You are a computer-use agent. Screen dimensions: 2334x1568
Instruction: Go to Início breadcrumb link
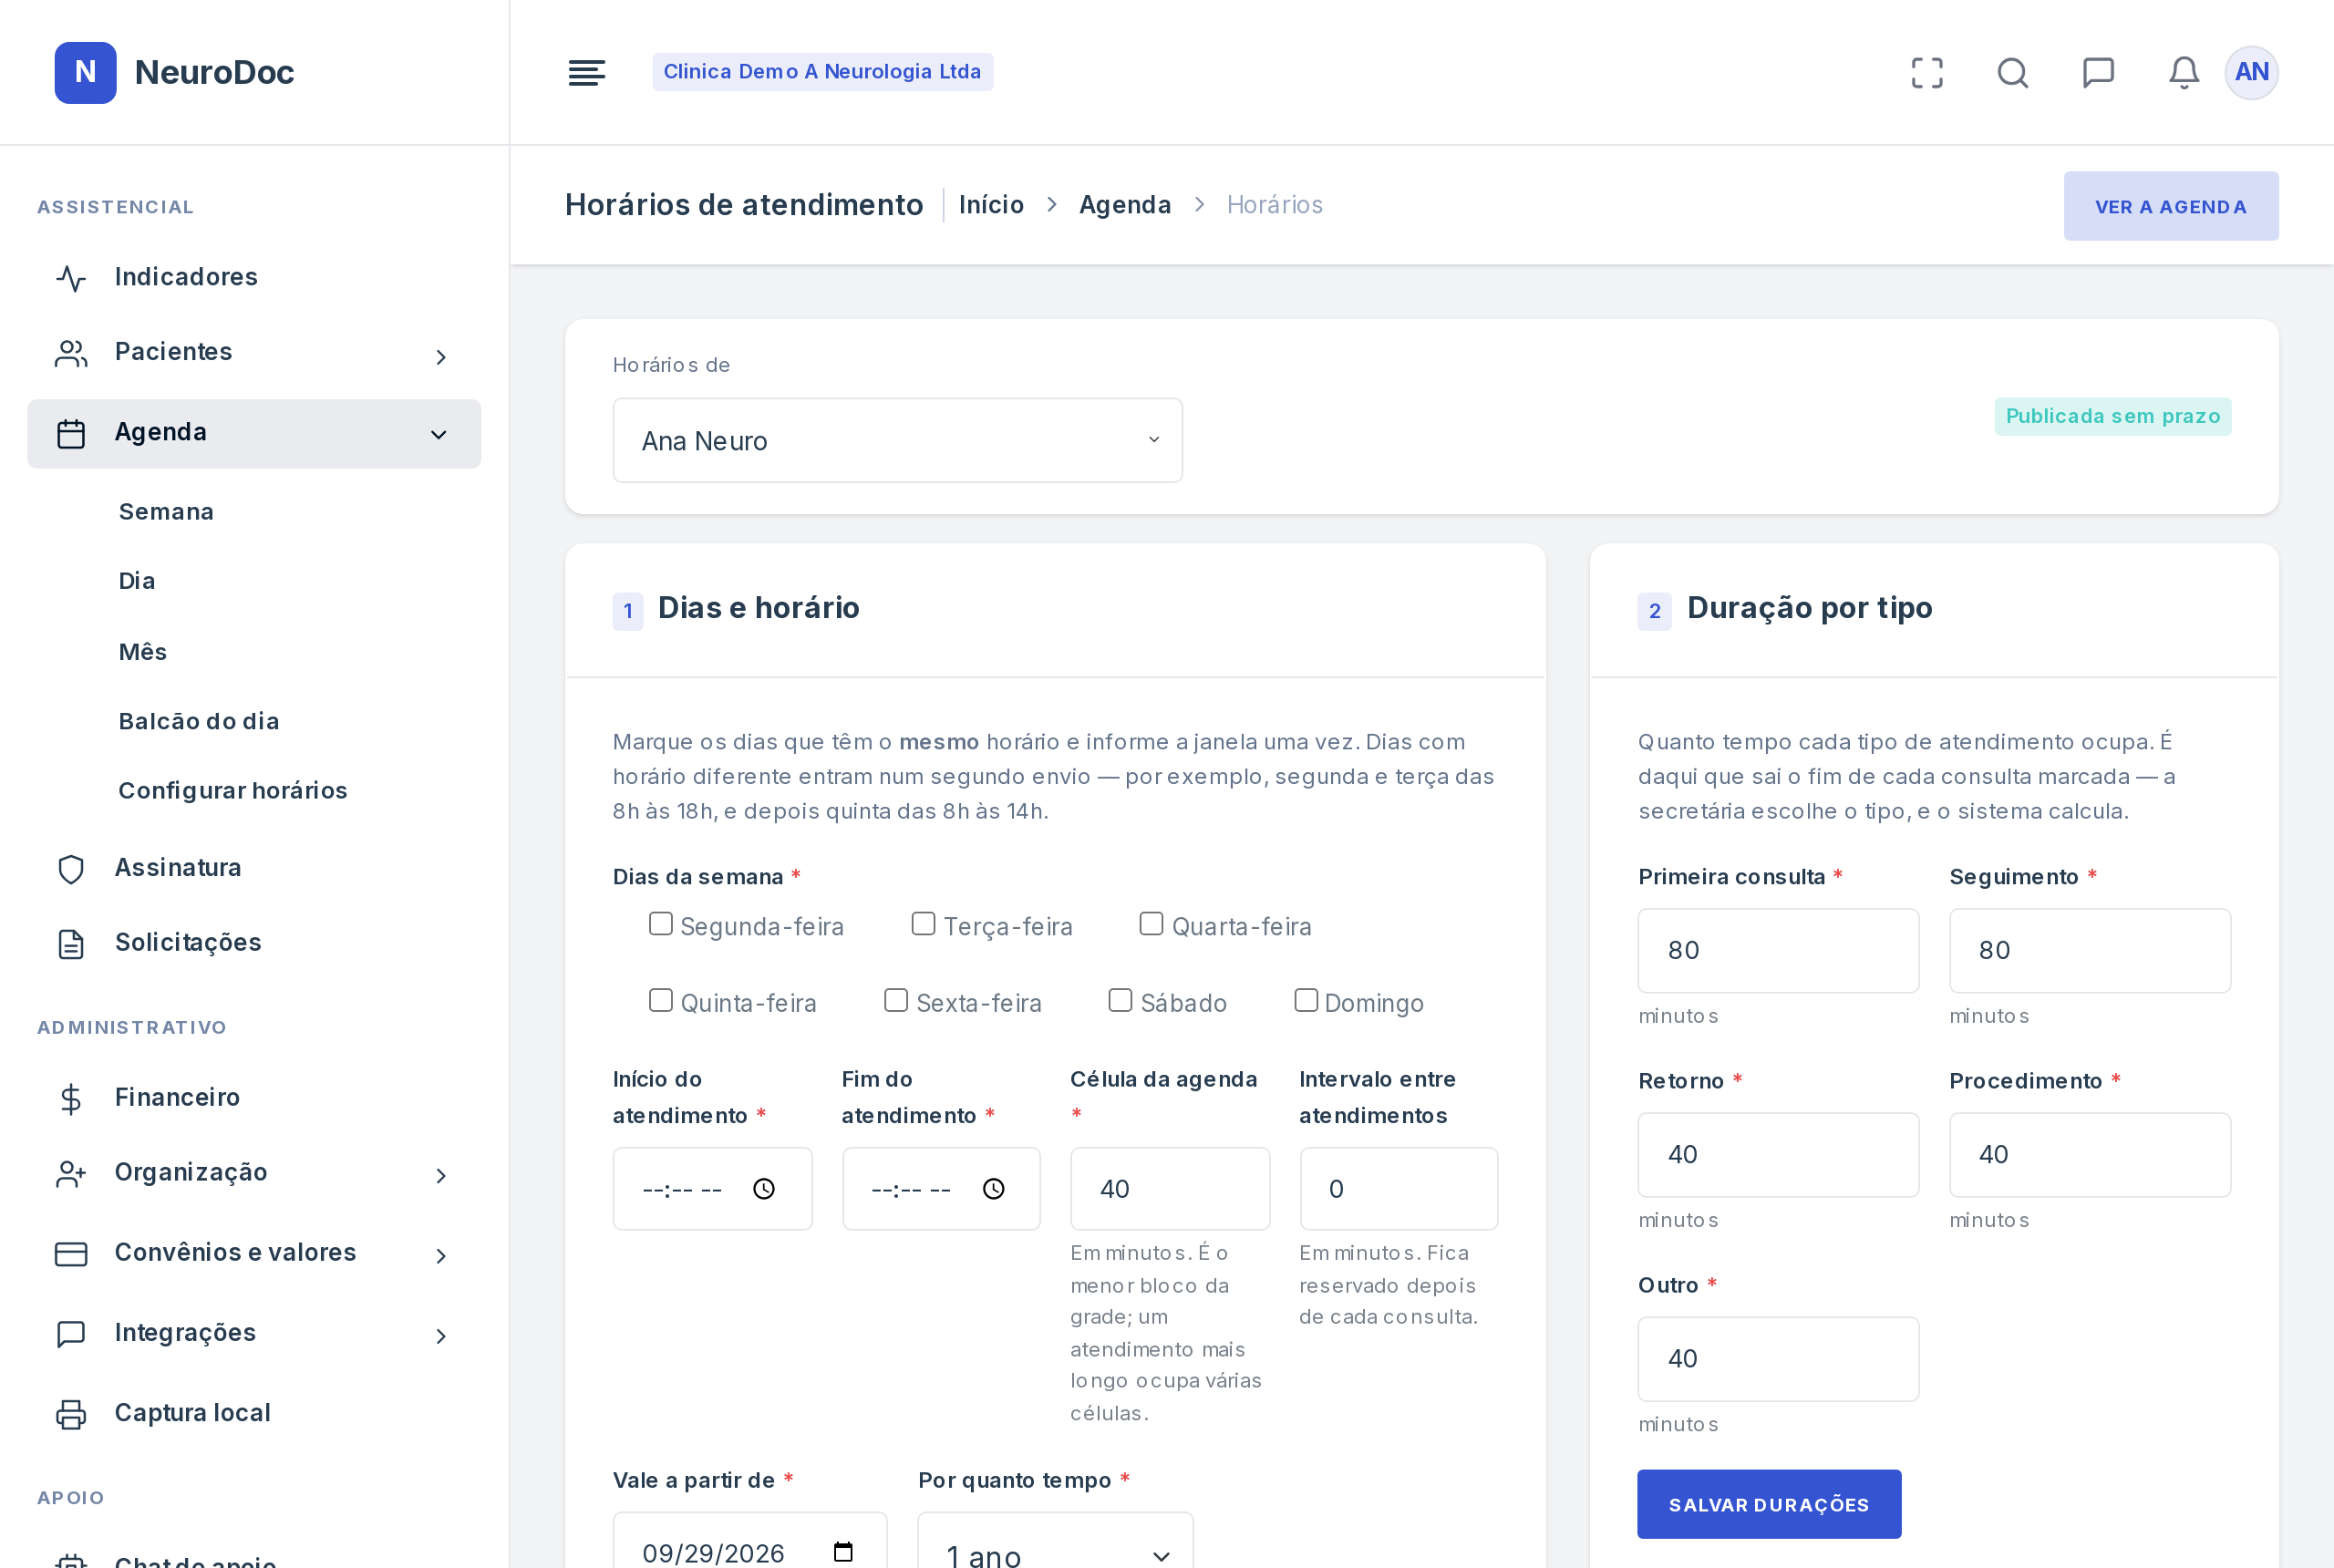coord(990,205)
